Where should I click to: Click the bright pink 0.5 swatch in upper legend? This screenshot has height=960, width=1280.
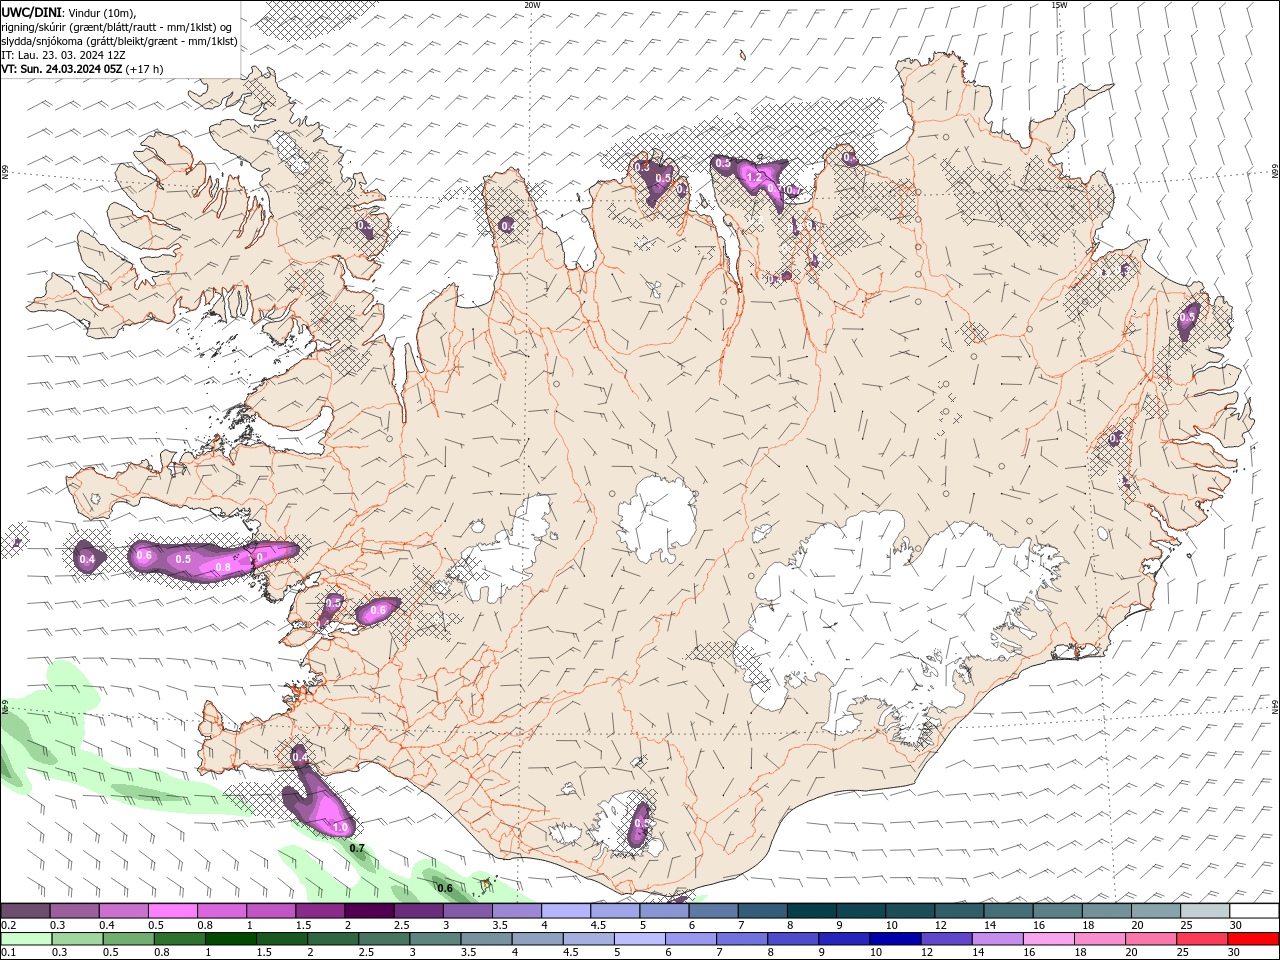pos(172,911)
